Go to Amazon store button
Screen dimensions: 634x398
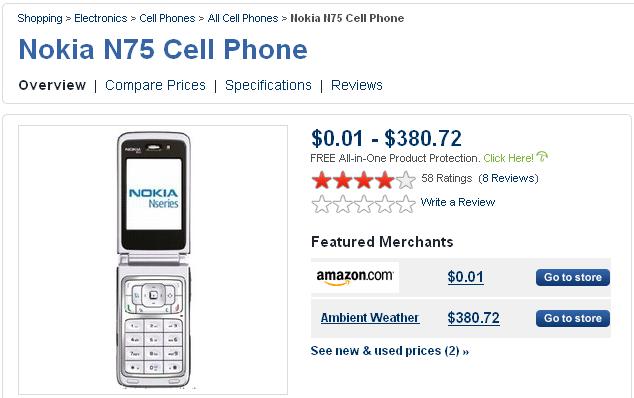pos(573,277)
